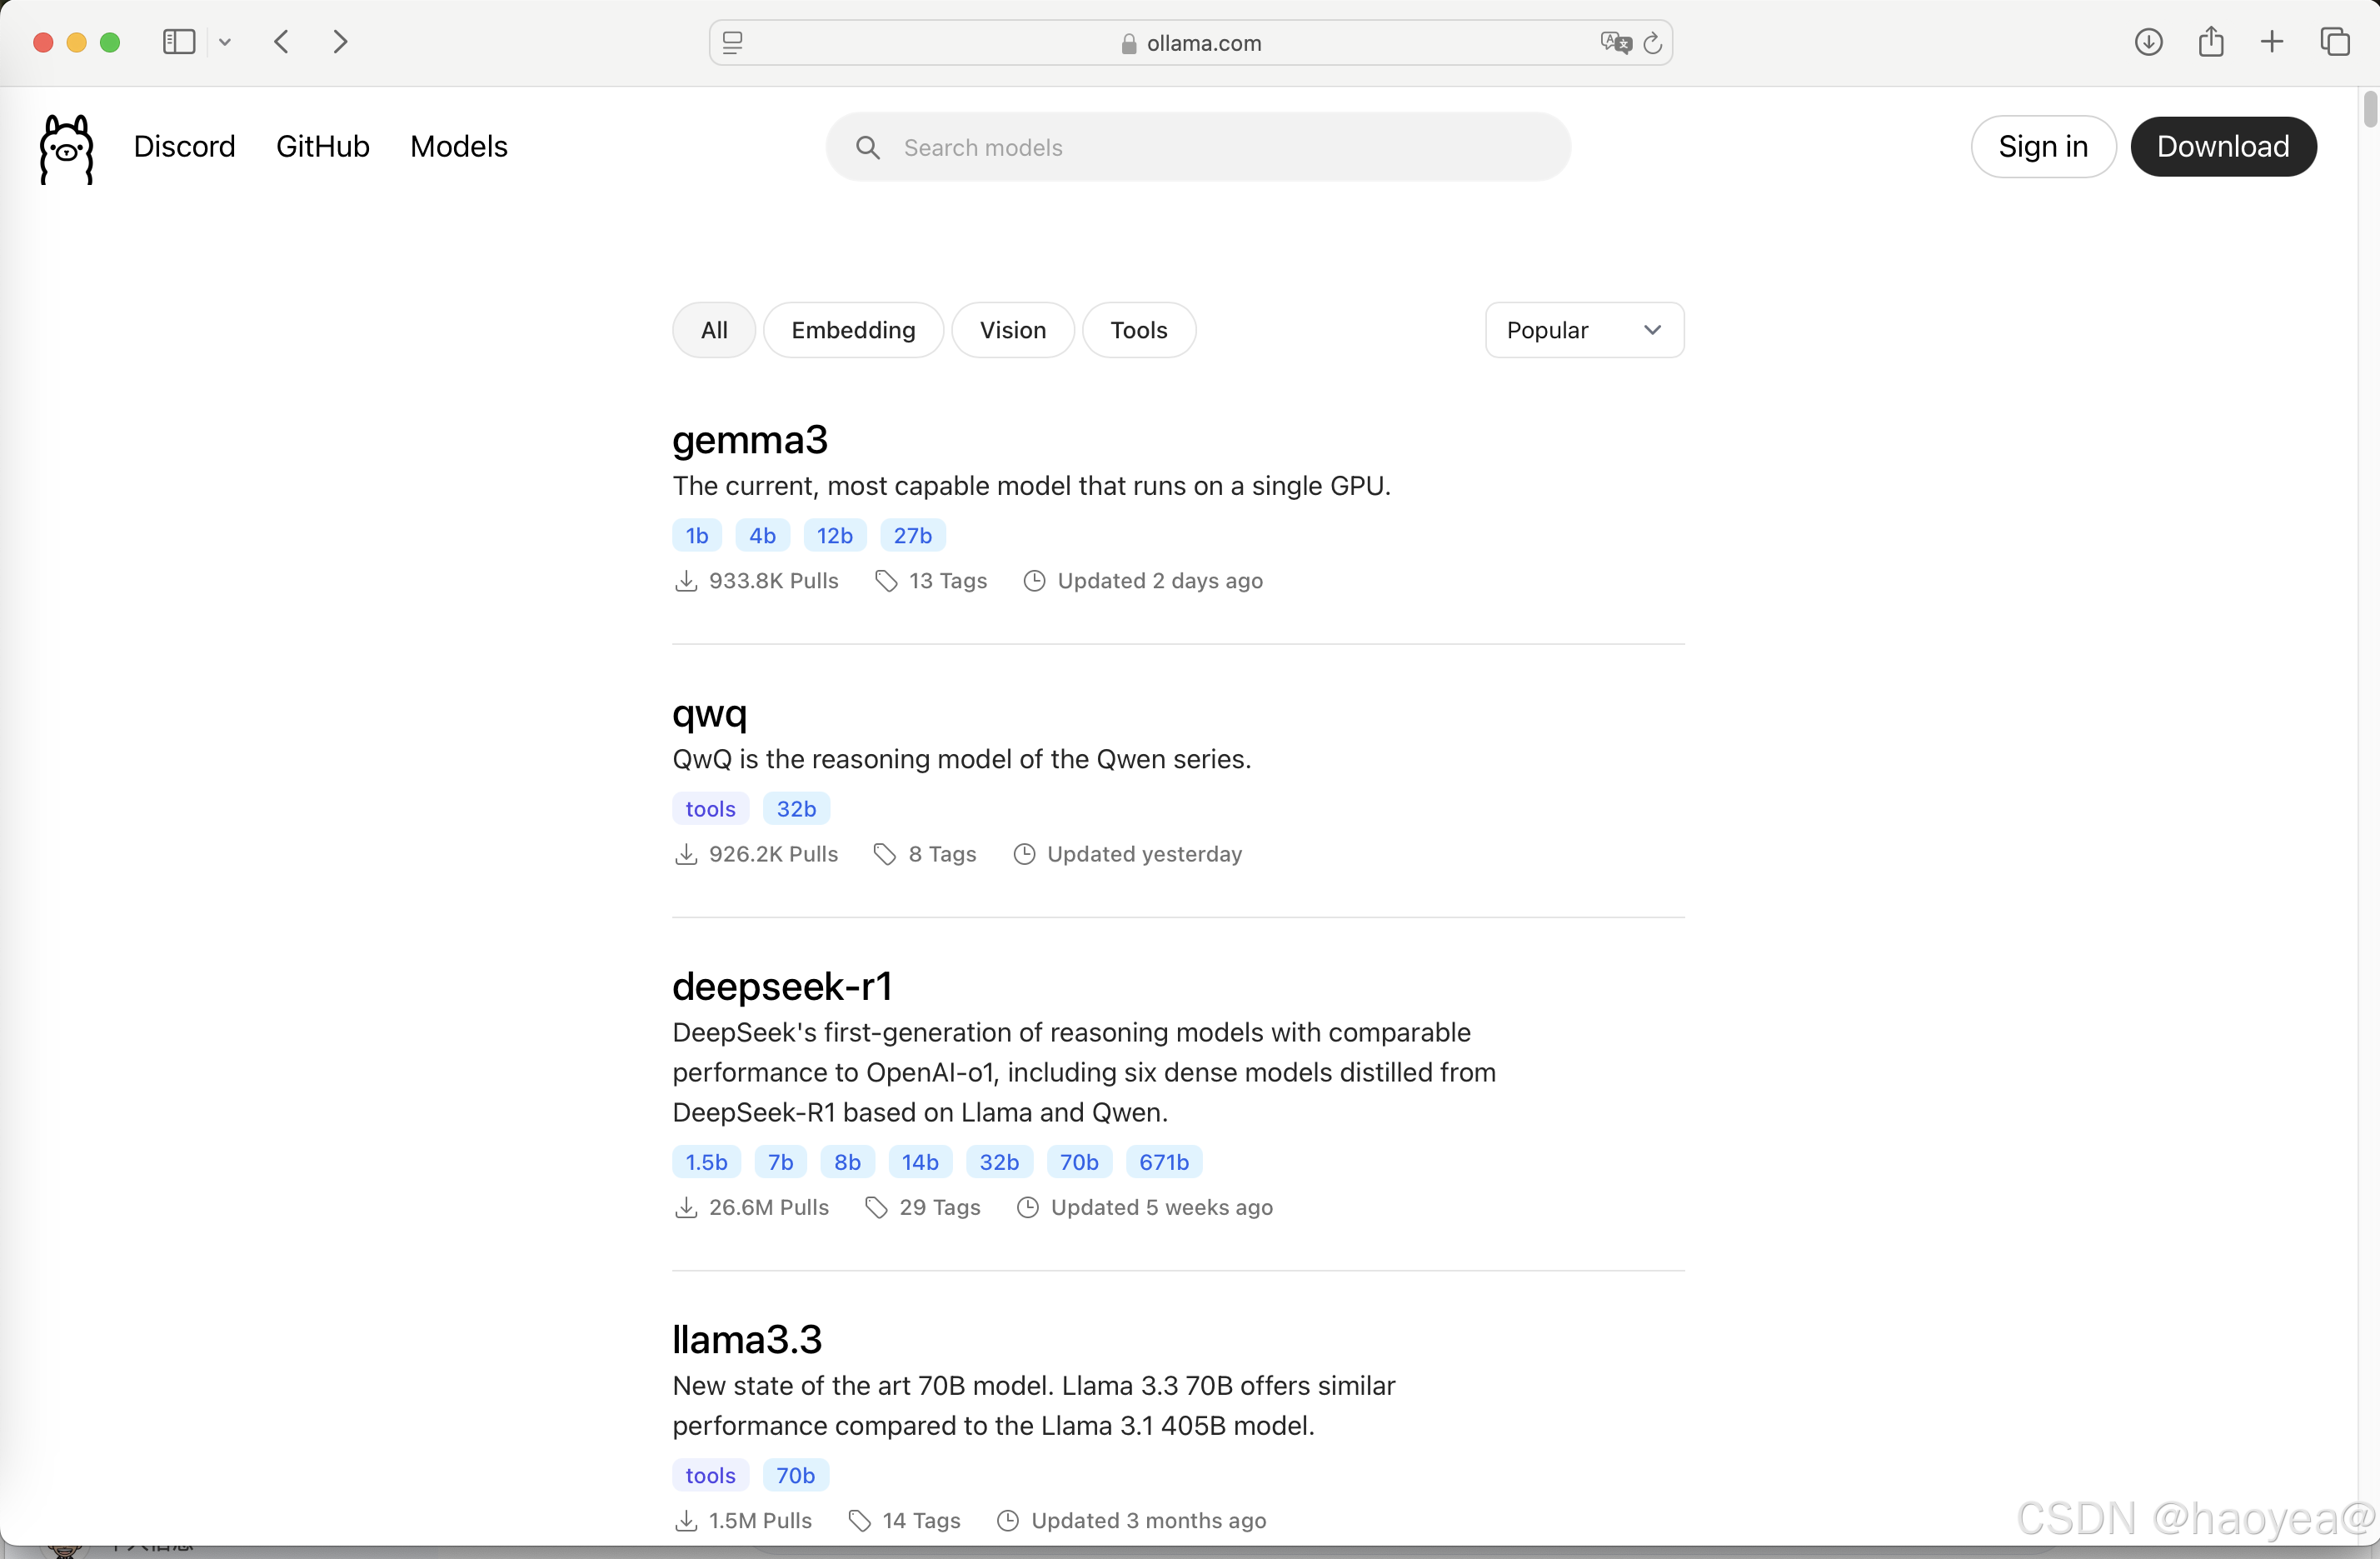Select the Tools filter tab
This screenshot has width=2380, height=1559.
point(1138,330)
